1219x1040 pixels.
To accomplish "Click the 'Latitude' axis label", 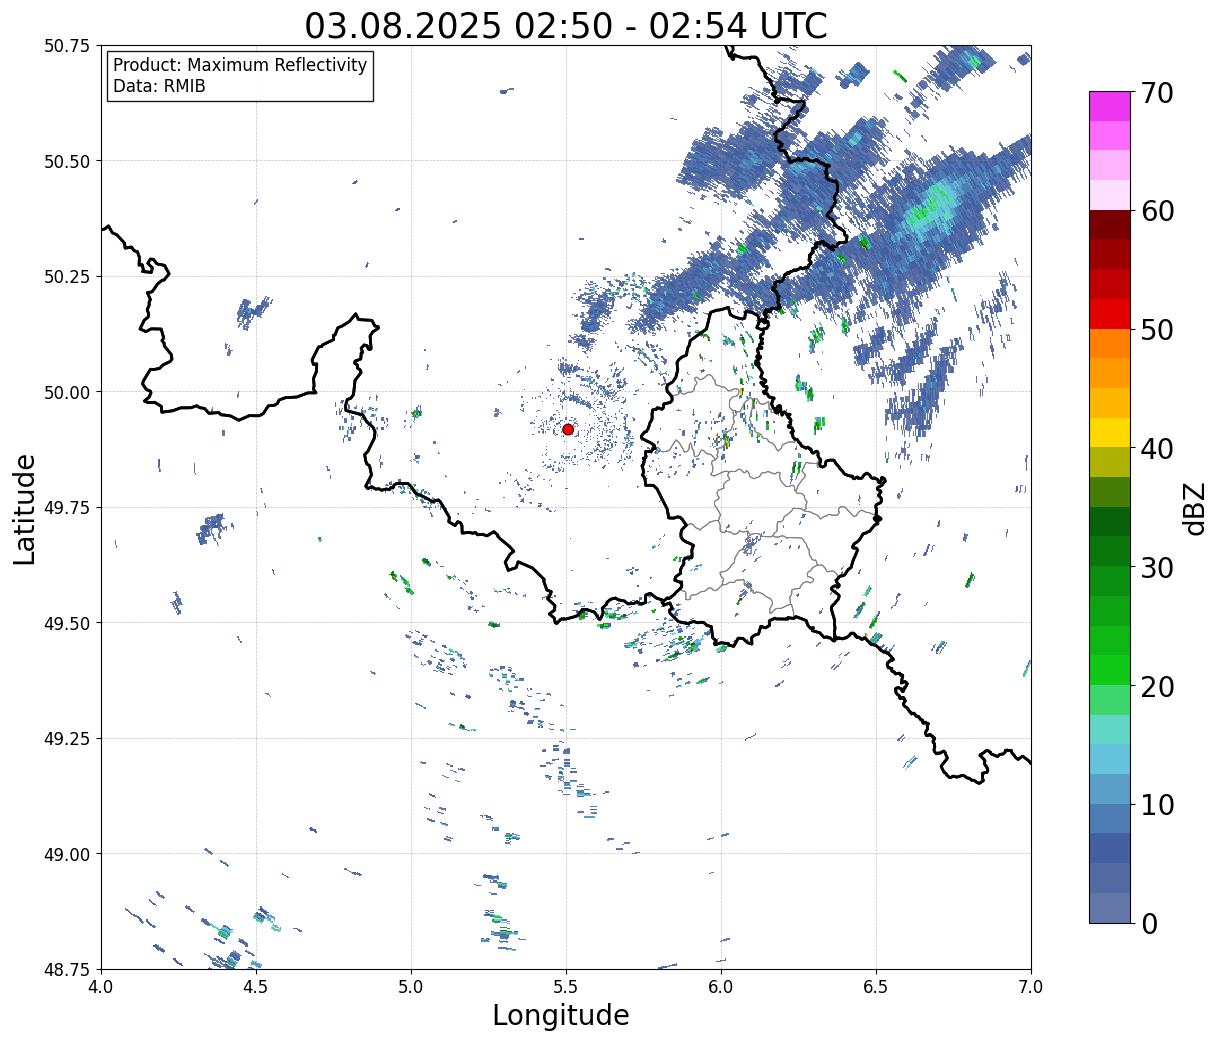I will (x=25, y=508).
